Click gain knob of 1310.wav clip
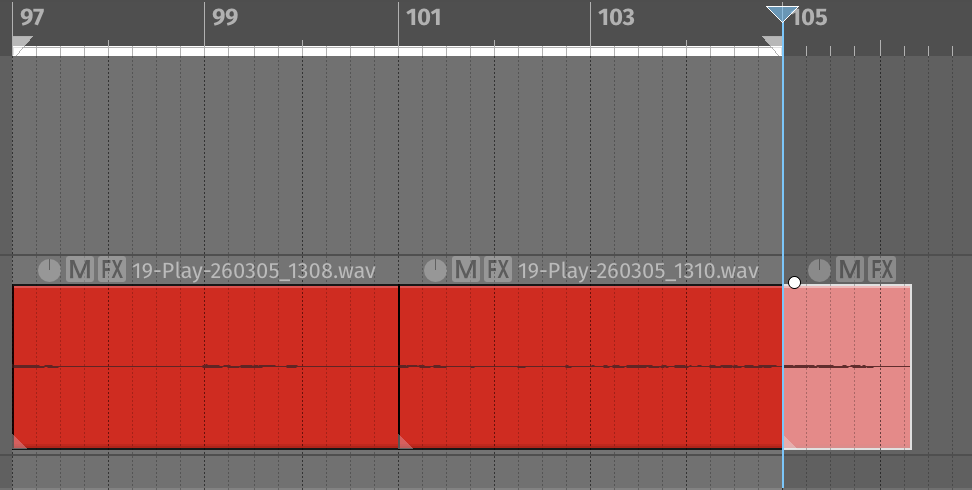Image resolution: width=972 pixels, height=490 pixels. click(x=435, y=270)
